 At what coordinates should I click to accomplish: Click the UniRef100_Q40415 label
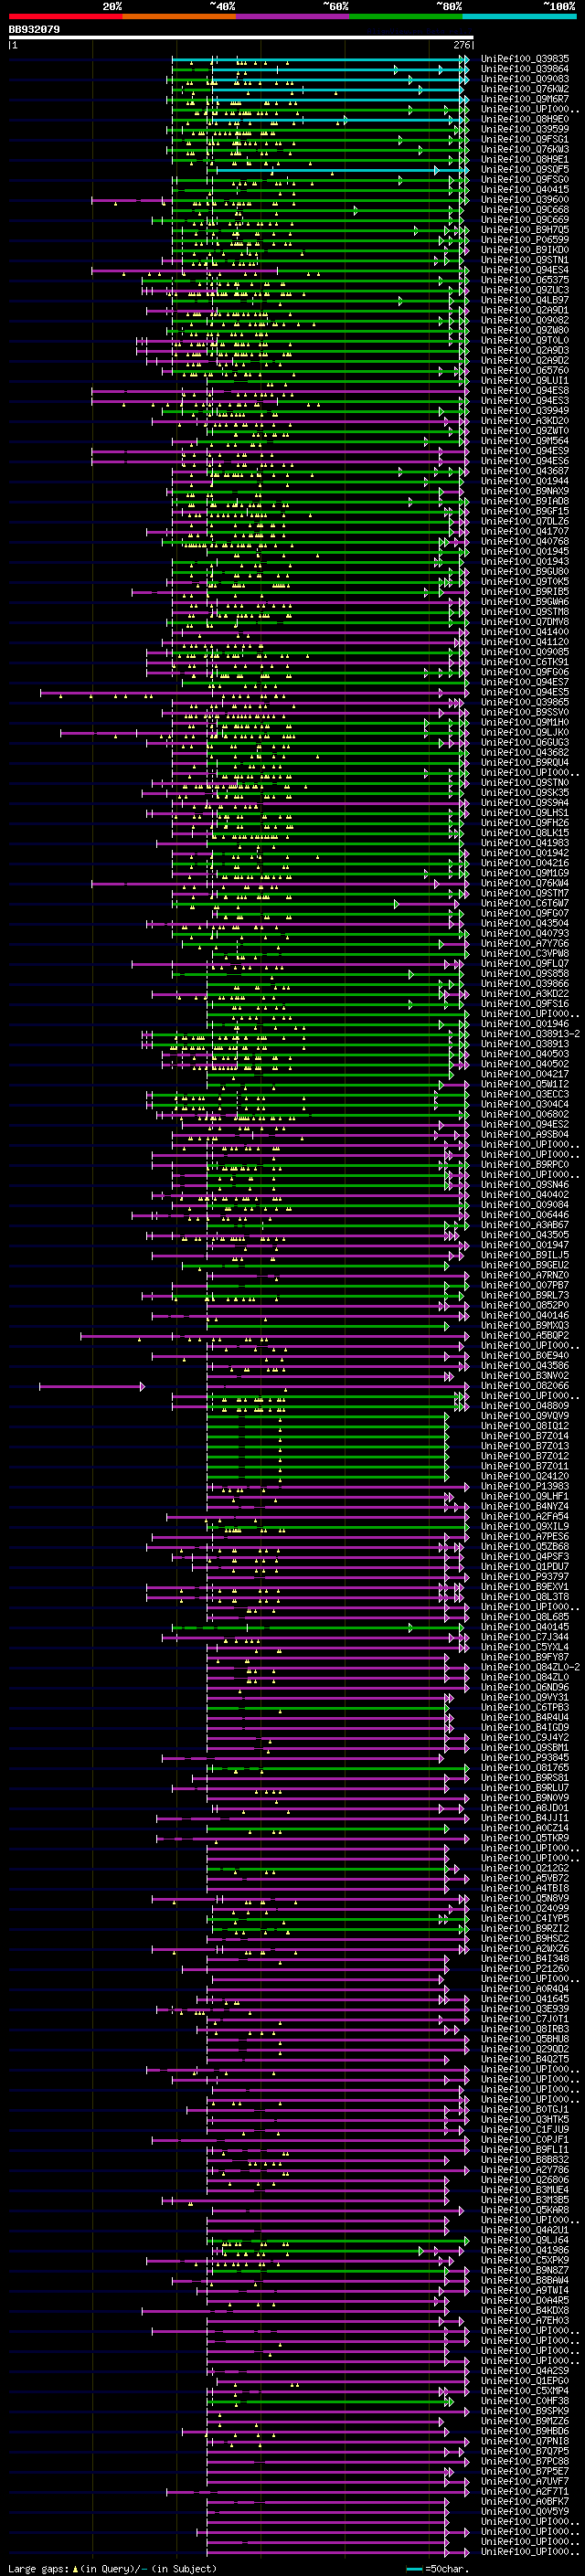(525, 190)
